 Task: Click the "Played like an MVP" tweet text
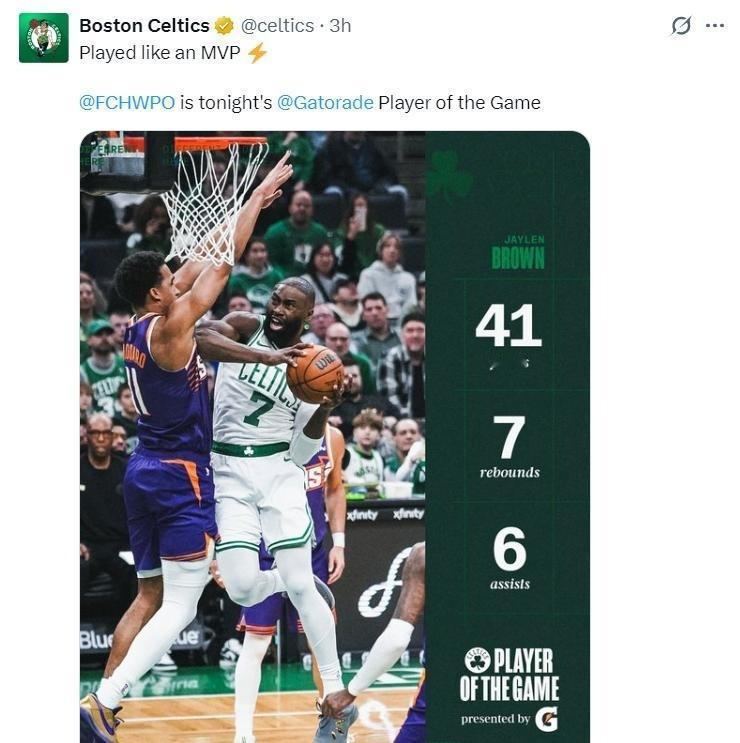160,53
